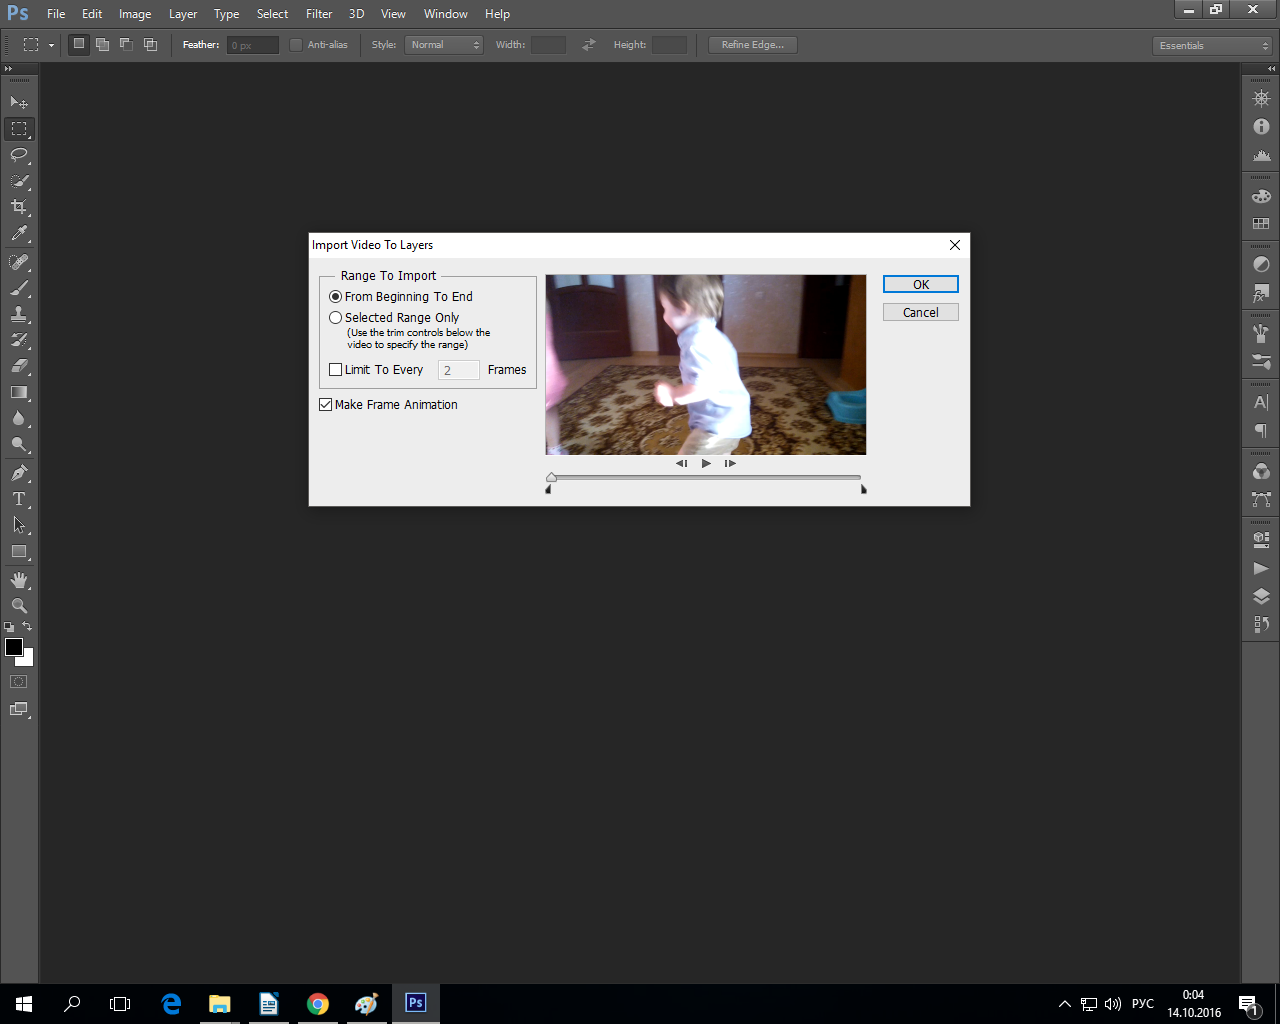Cancel the Import Video To Layers dialog
The height and width of the screenshot is (1024, 1280).
tap(920, 313)
